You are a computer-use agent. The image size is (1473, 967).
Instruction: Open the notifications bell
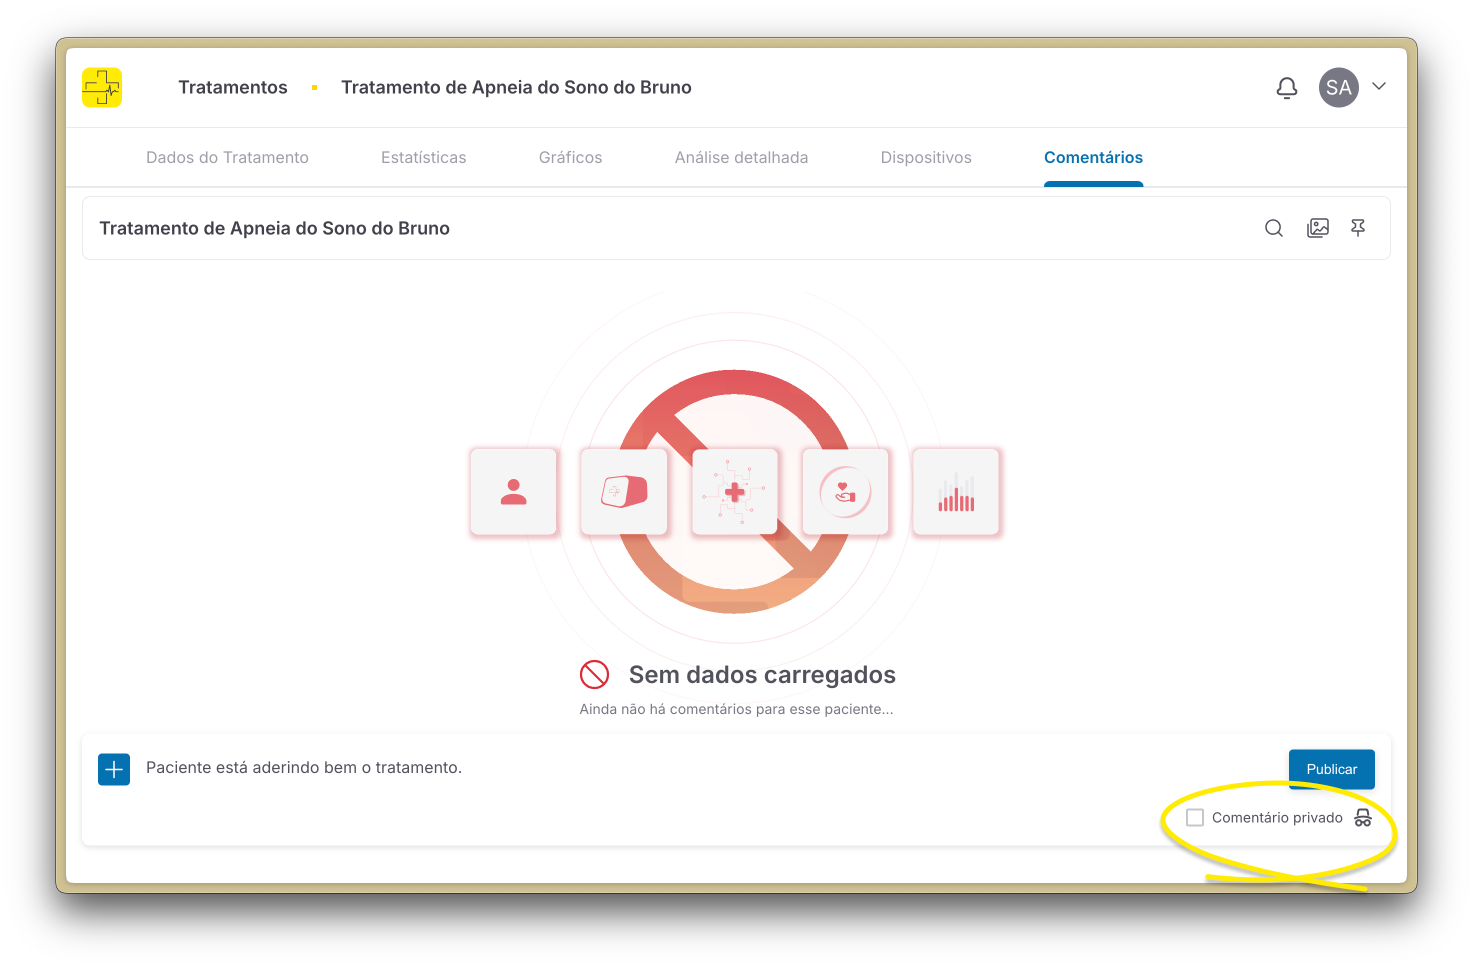1287,88
